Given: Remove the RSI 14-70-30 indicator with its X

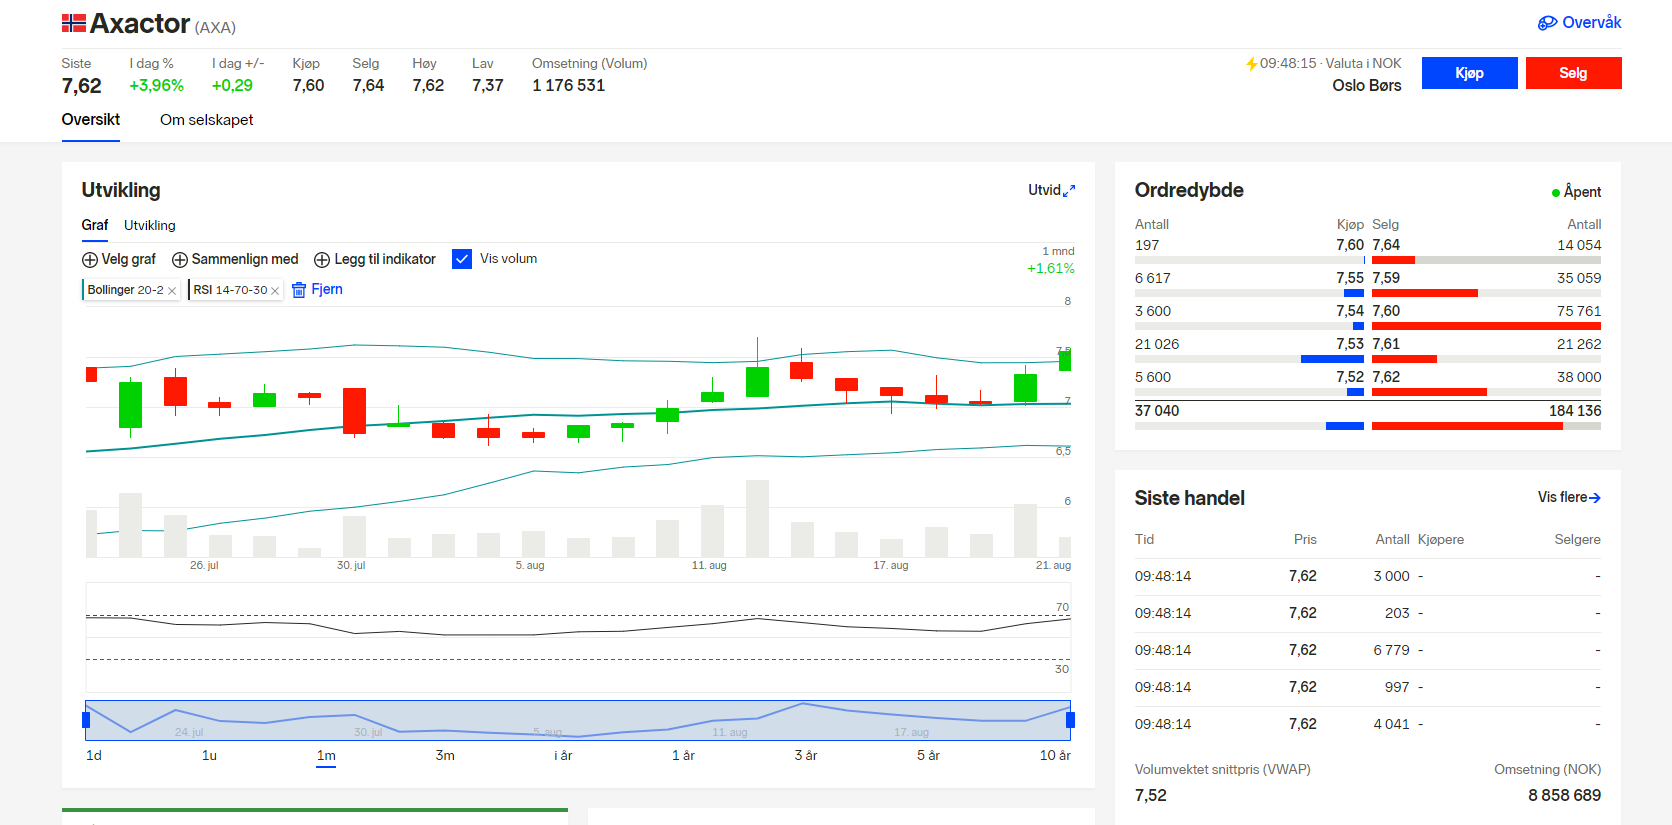Looking at the screenshot, I should (x=275, y=291).
